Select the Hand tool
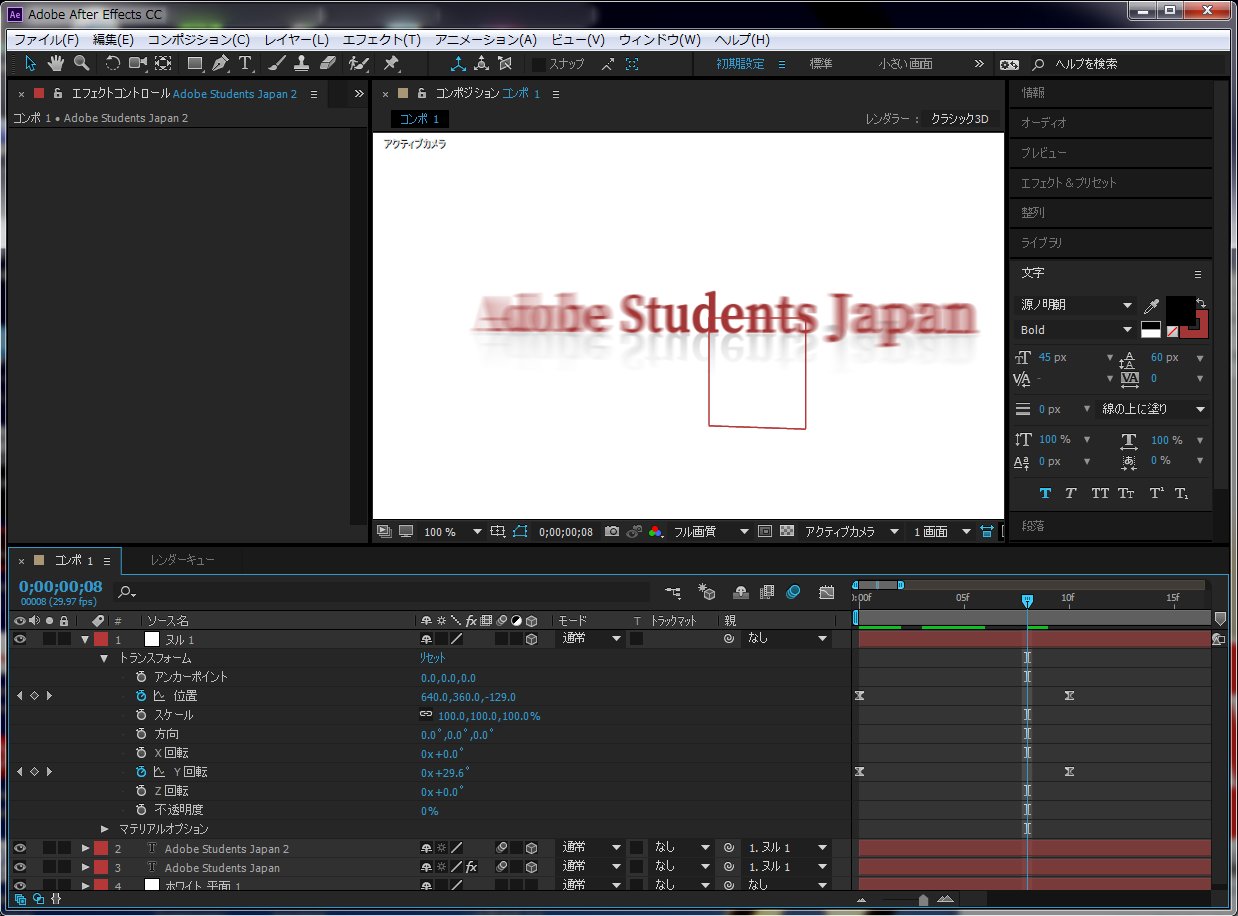 pos(55,63)
